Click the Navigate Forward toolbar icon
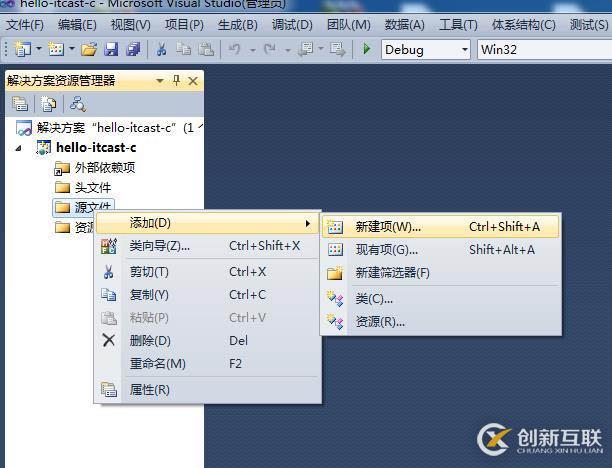Screen dimensions: 612x468 pos(338,50)
